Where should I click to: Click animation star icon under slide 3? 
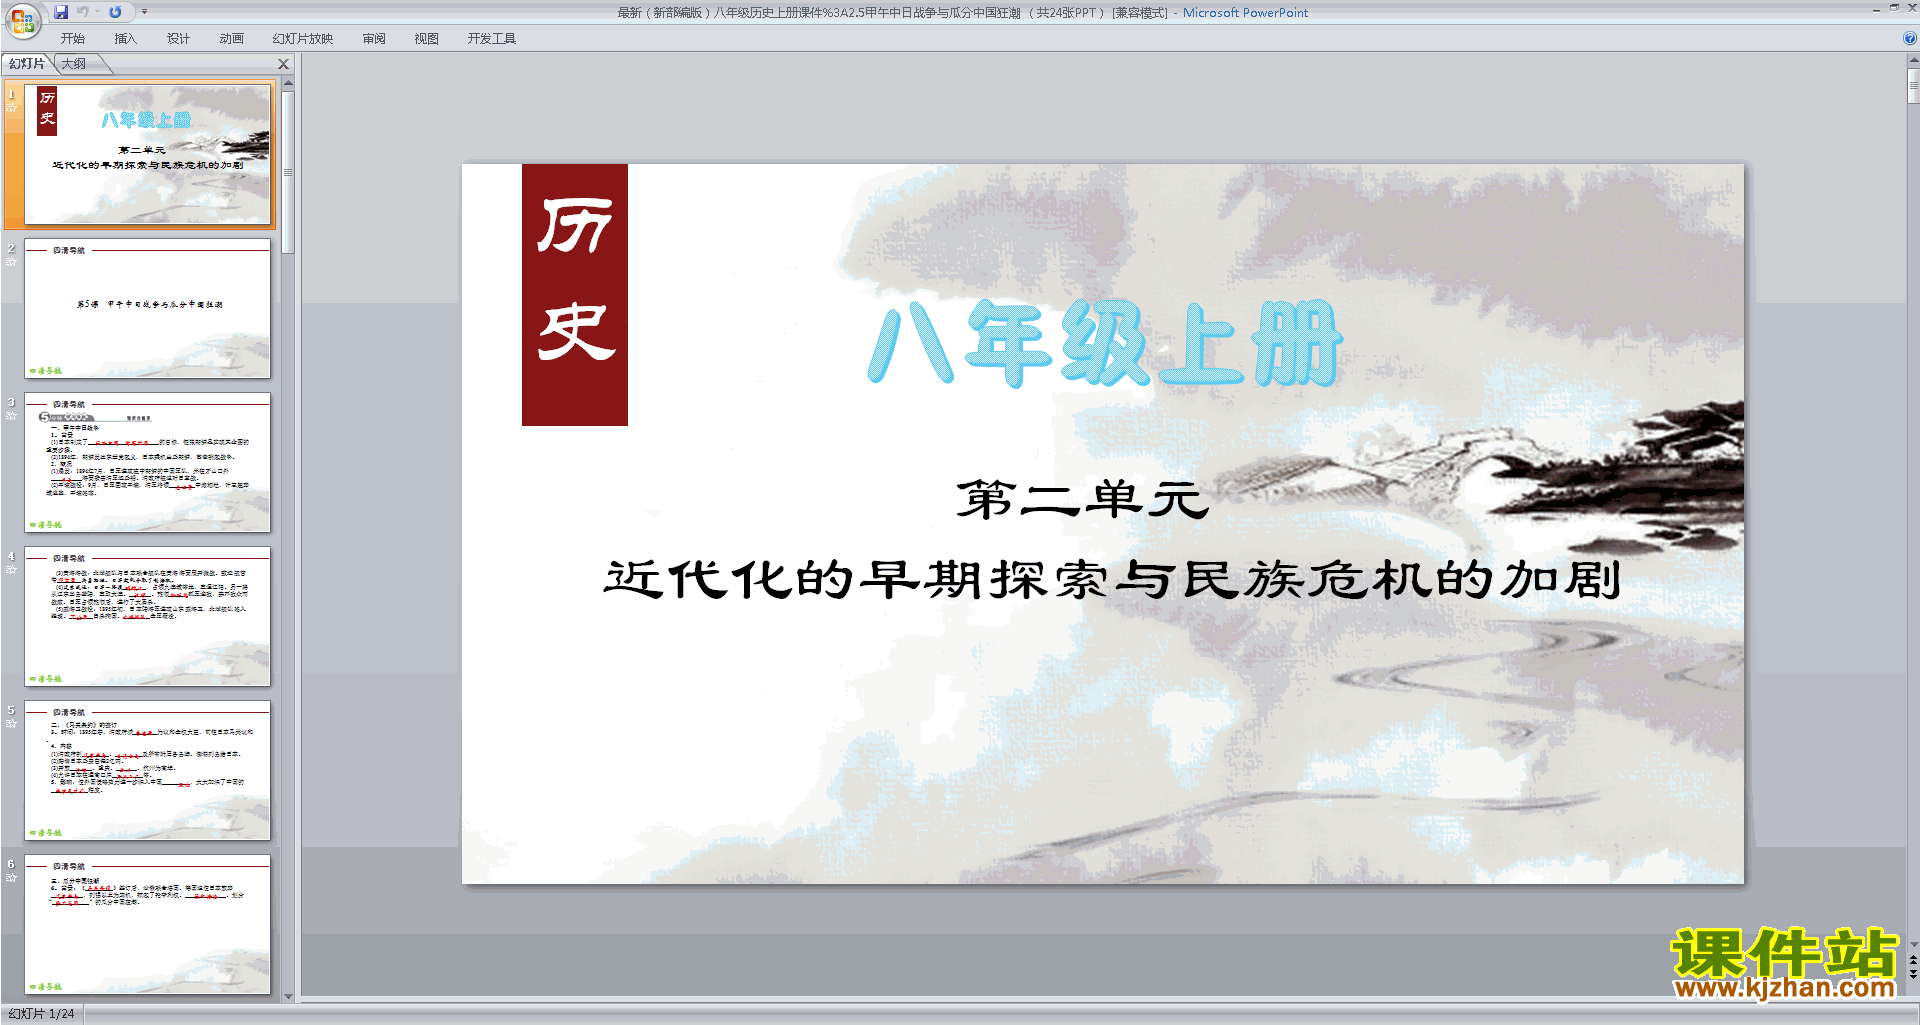(x=12, y=416)
